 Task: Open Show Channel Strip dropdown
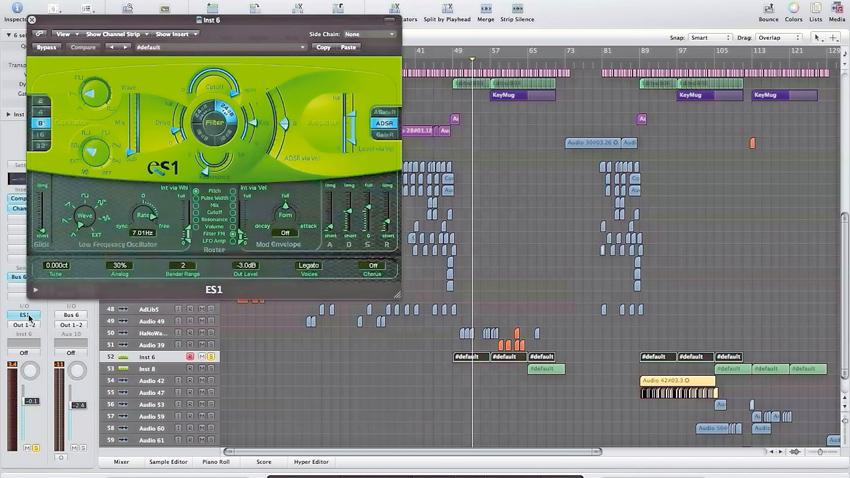point(117,34)
